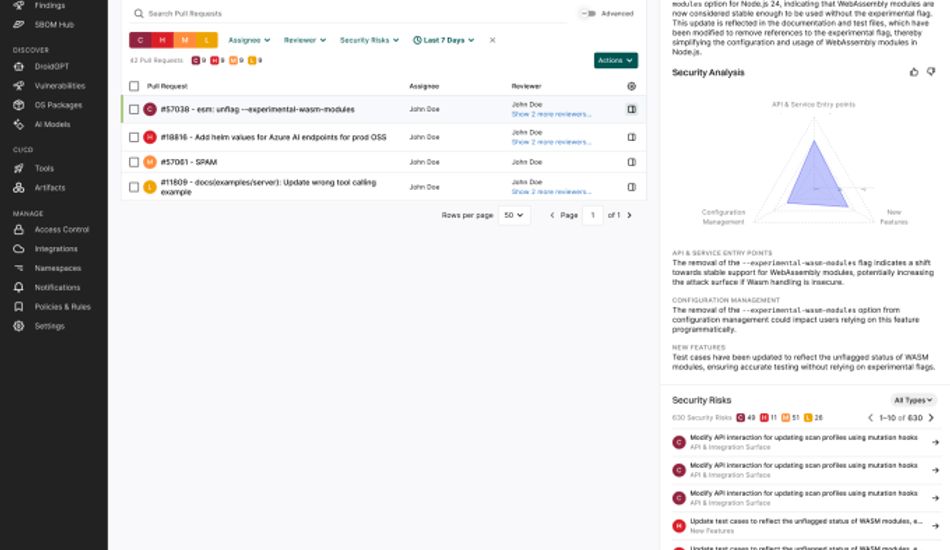Image resolution: width=950 pixels, height=550 pixels.
Task: Click the Integrations cloud icon
Action: (x=19, y=249)
